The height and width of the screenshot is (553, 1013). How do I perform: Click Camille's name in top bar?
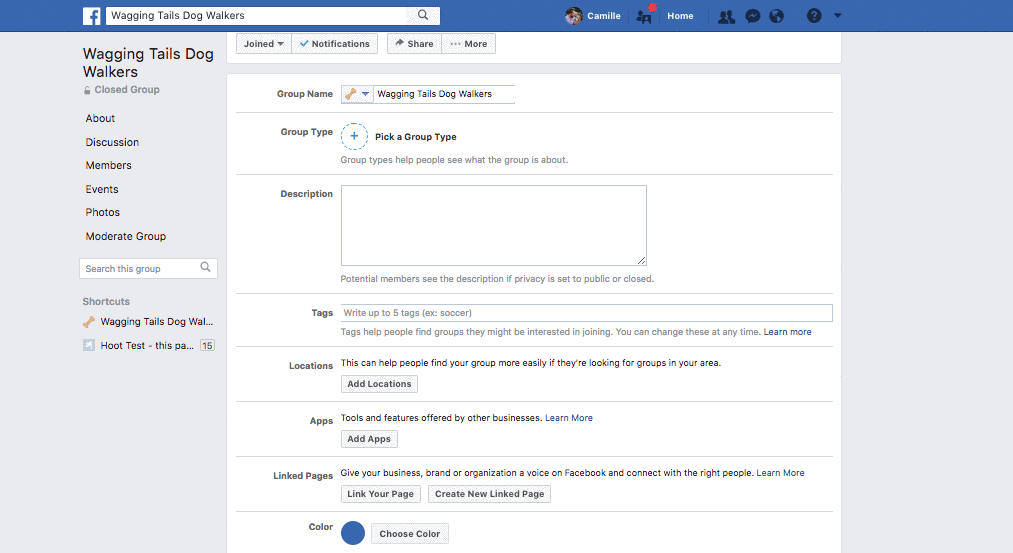tap(603, 16)
